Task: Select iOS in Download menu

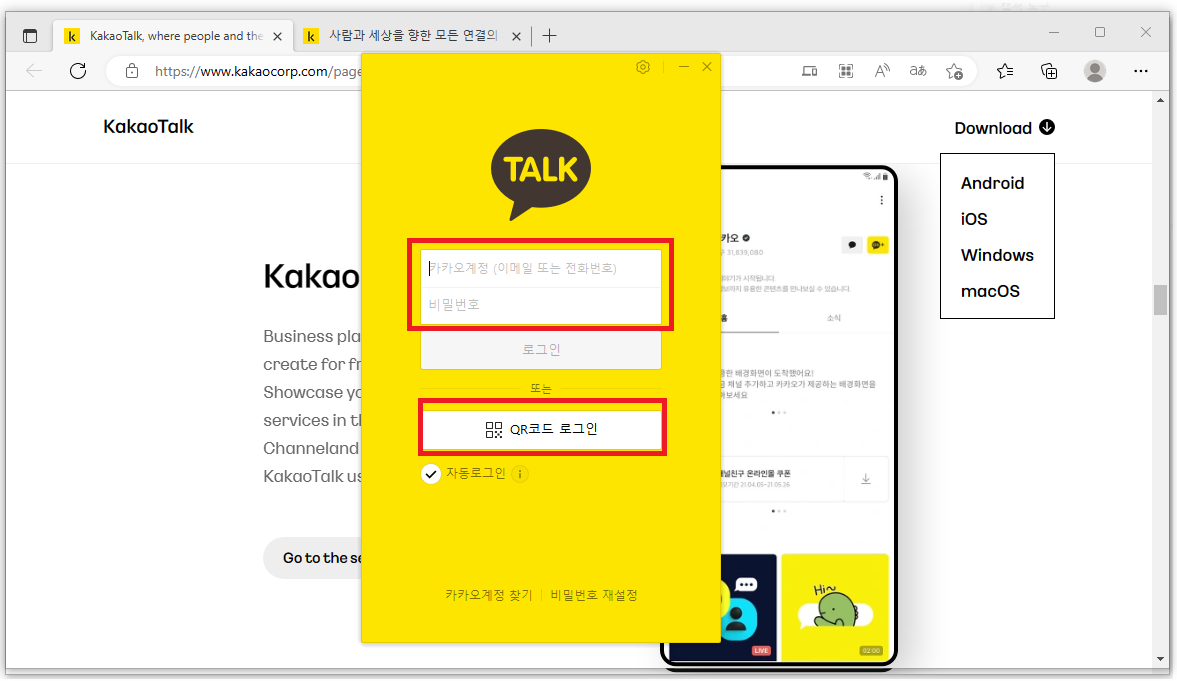Action: pyautogui.click(x=974, y=219)
